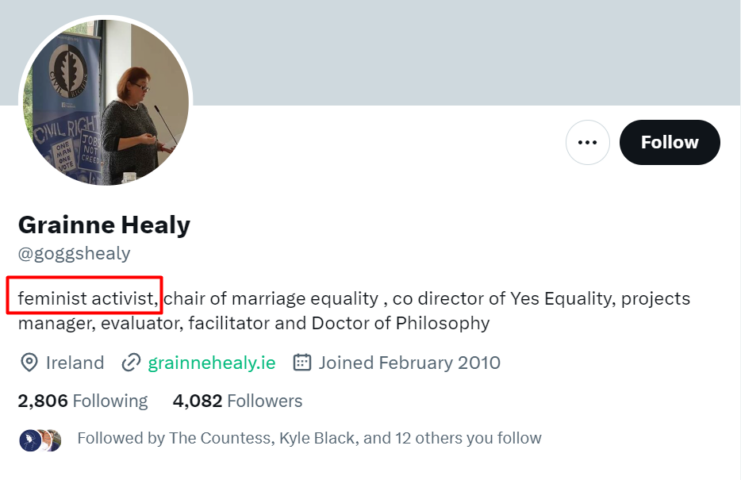Click the chain link icon beside website
The width and height of the screenshot is (741, 480).
(131, 362)
